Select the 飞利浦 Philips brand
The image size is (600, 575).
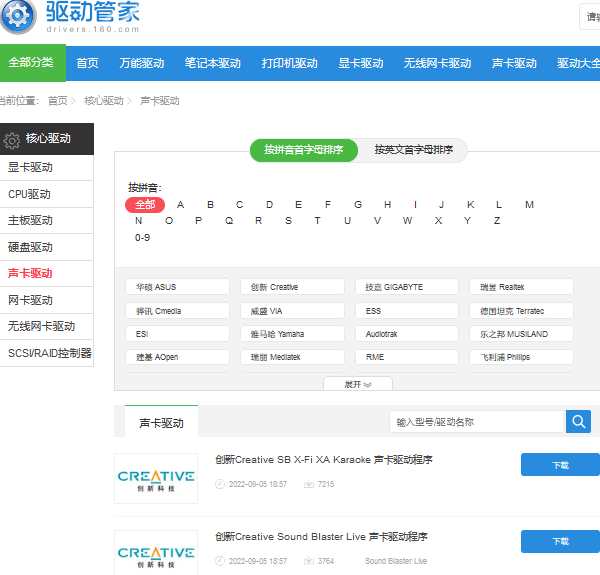[522, 357]
